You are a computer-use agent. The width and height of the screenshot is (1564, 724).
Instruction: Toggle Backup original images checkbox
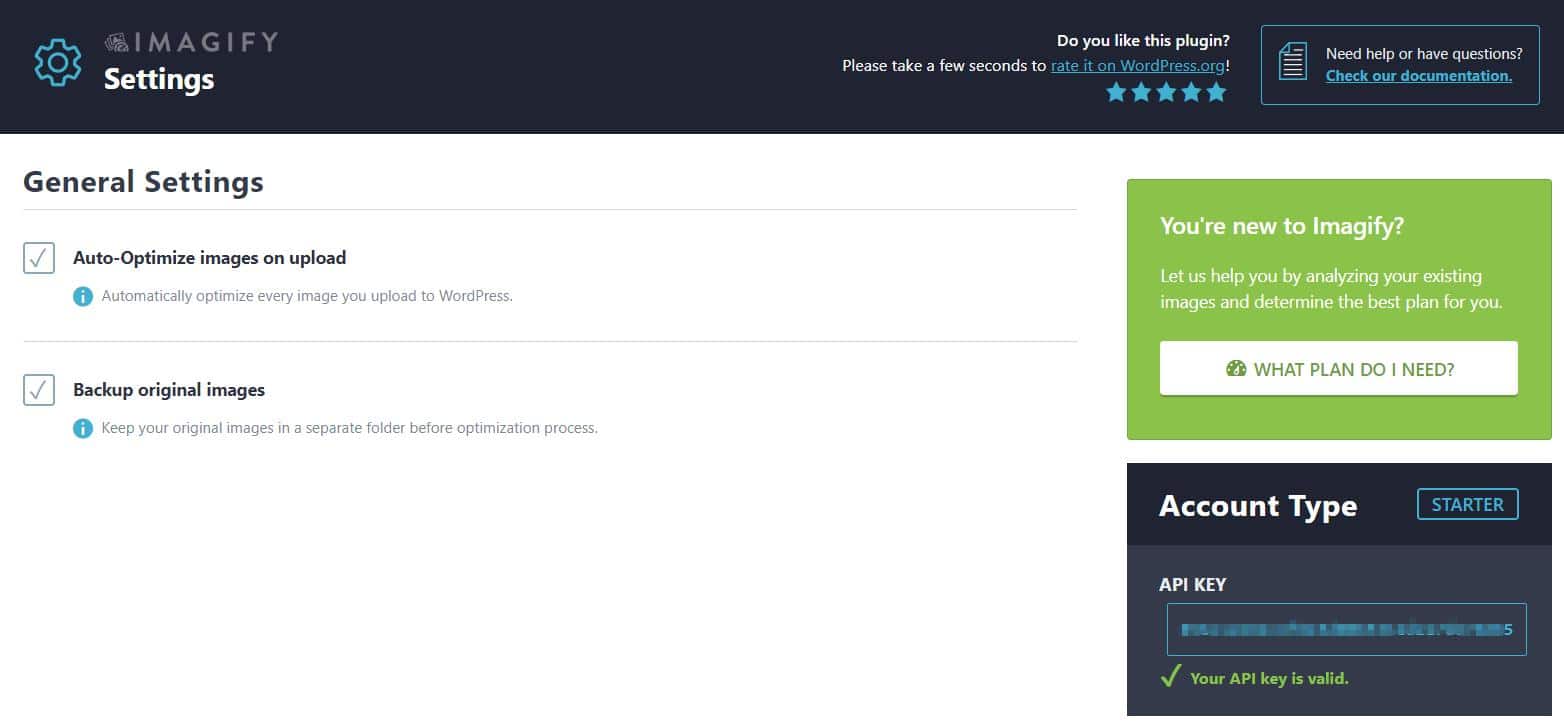pos(39,390)
